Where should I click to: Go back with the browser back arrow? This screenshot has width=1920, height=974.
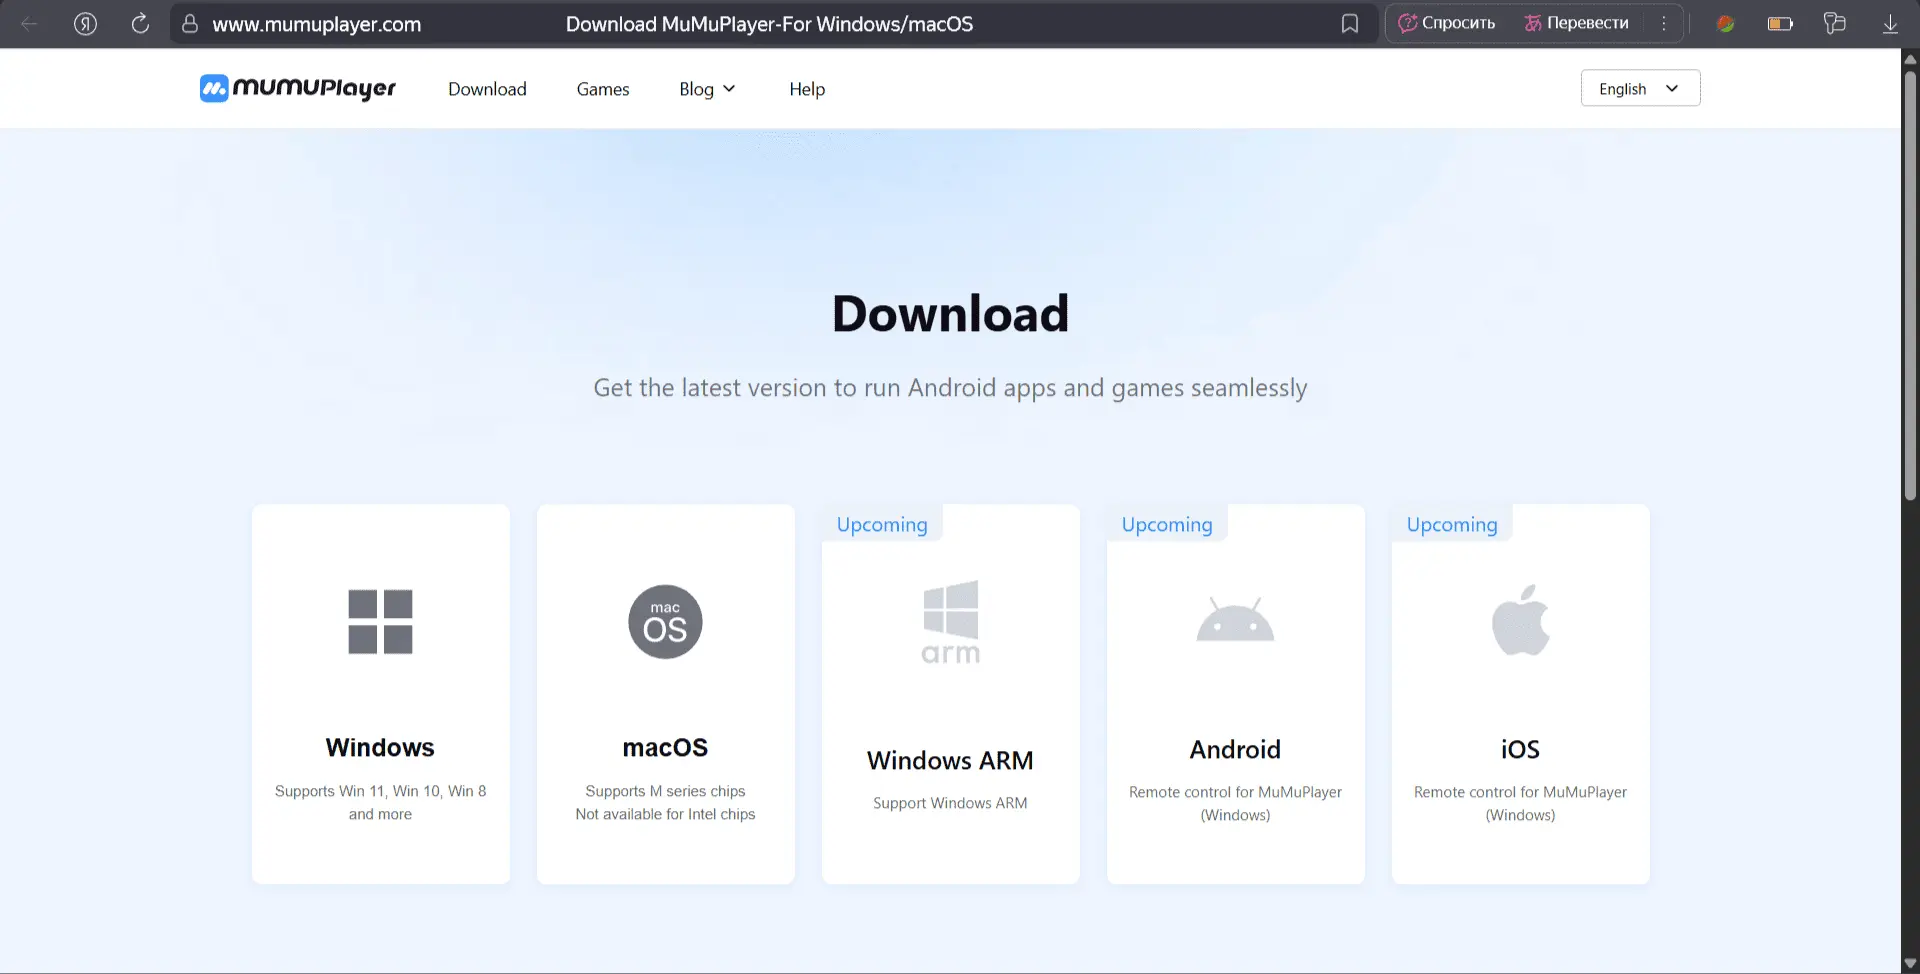point(29,24)
